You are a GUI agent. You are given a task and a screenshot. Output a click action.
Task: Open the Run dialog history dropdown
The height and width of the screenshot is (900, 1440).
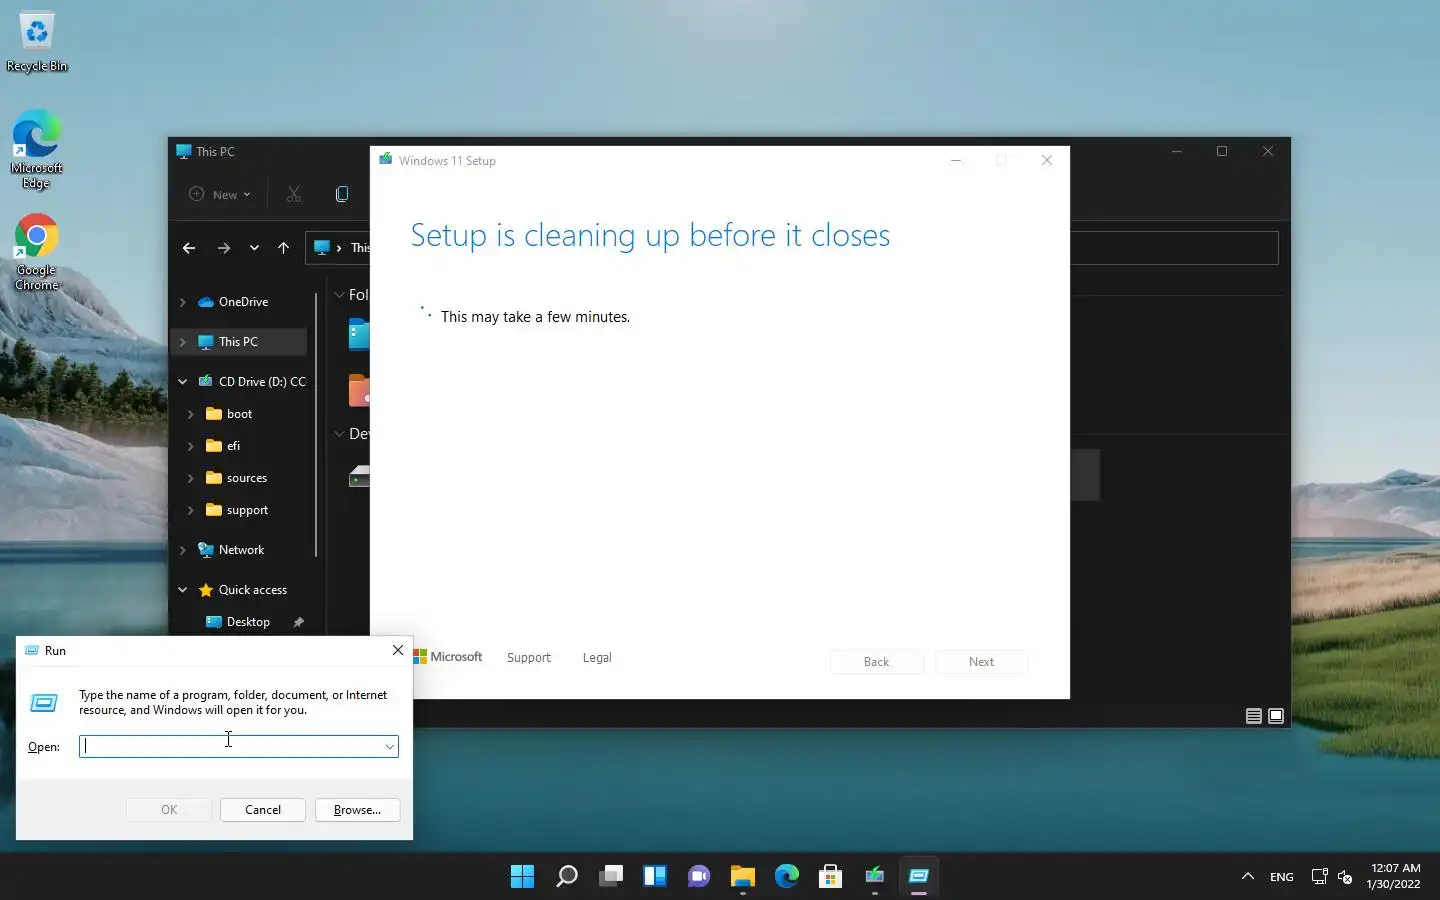390,746
